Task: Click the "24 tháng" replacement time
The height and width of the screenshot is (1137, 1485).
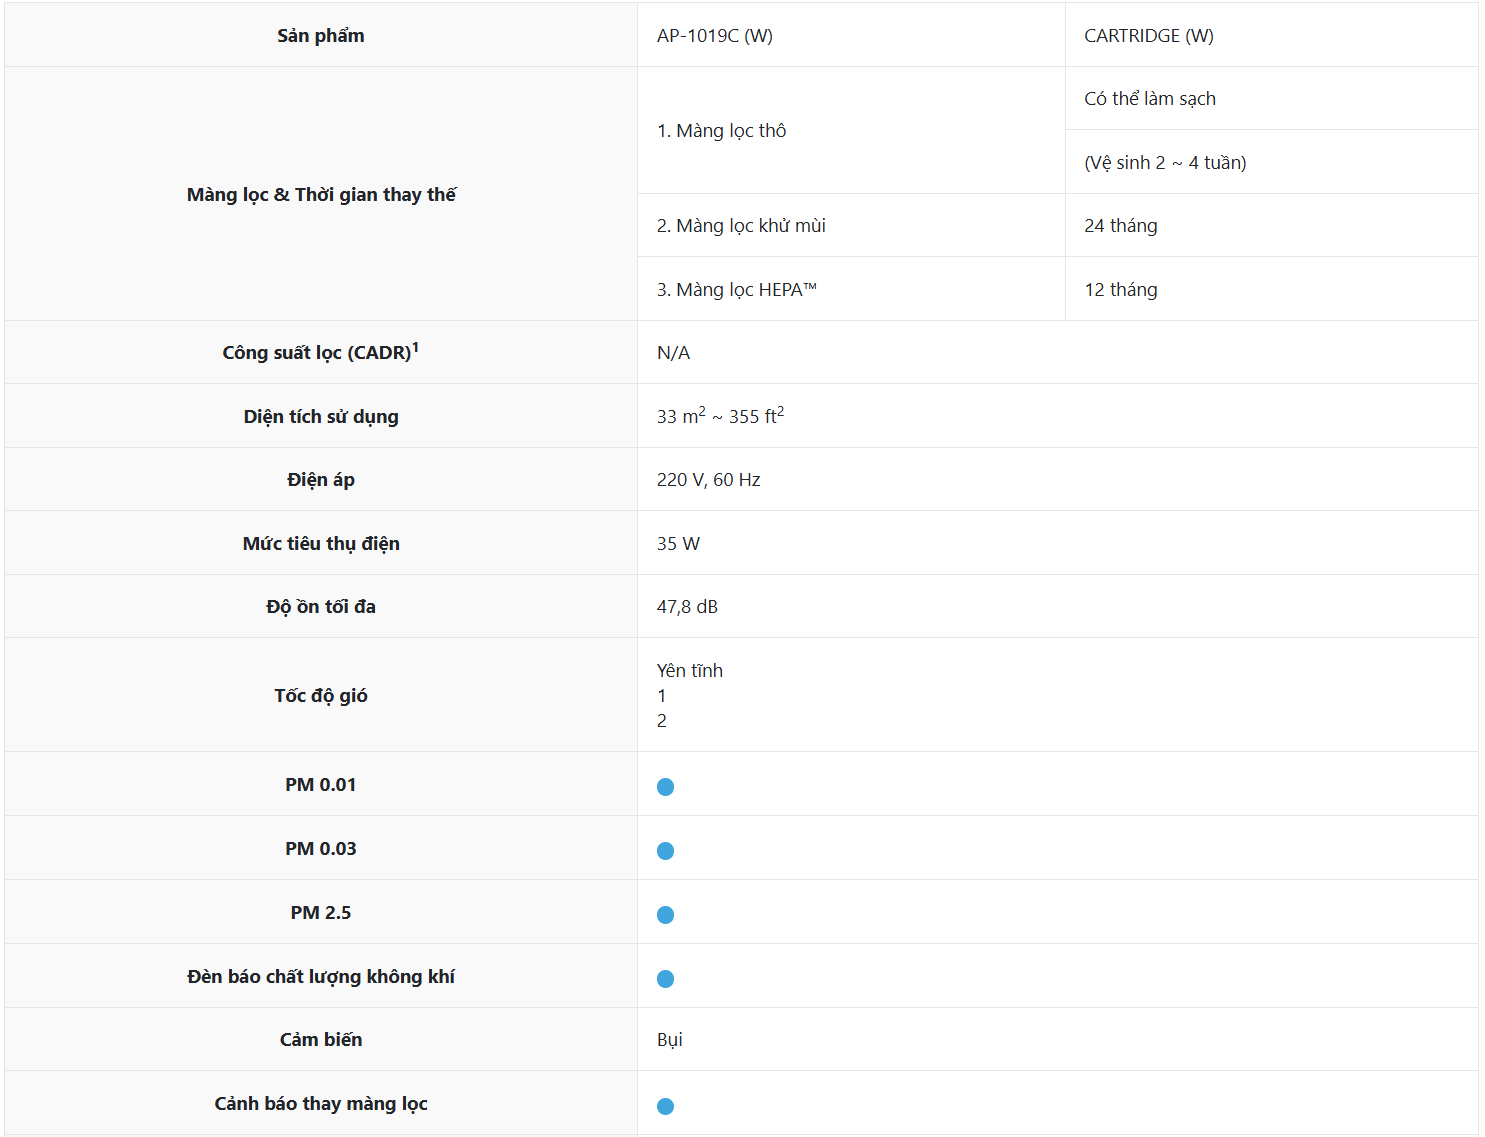Action: coord(1120,226)
